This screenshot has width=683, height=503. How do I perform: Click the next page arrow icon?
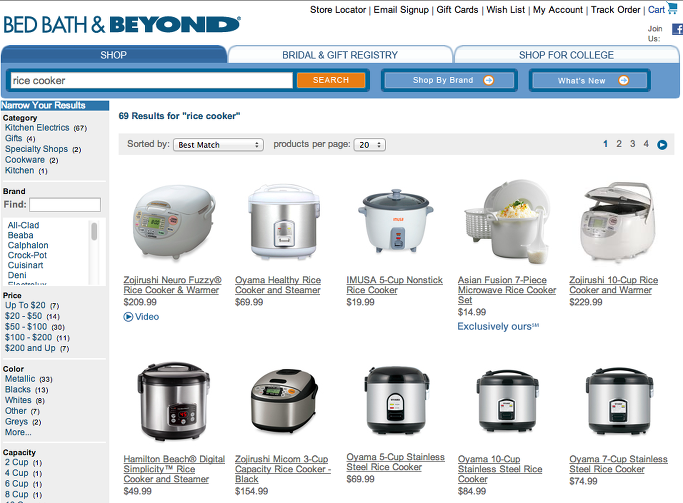pos(662,145)
